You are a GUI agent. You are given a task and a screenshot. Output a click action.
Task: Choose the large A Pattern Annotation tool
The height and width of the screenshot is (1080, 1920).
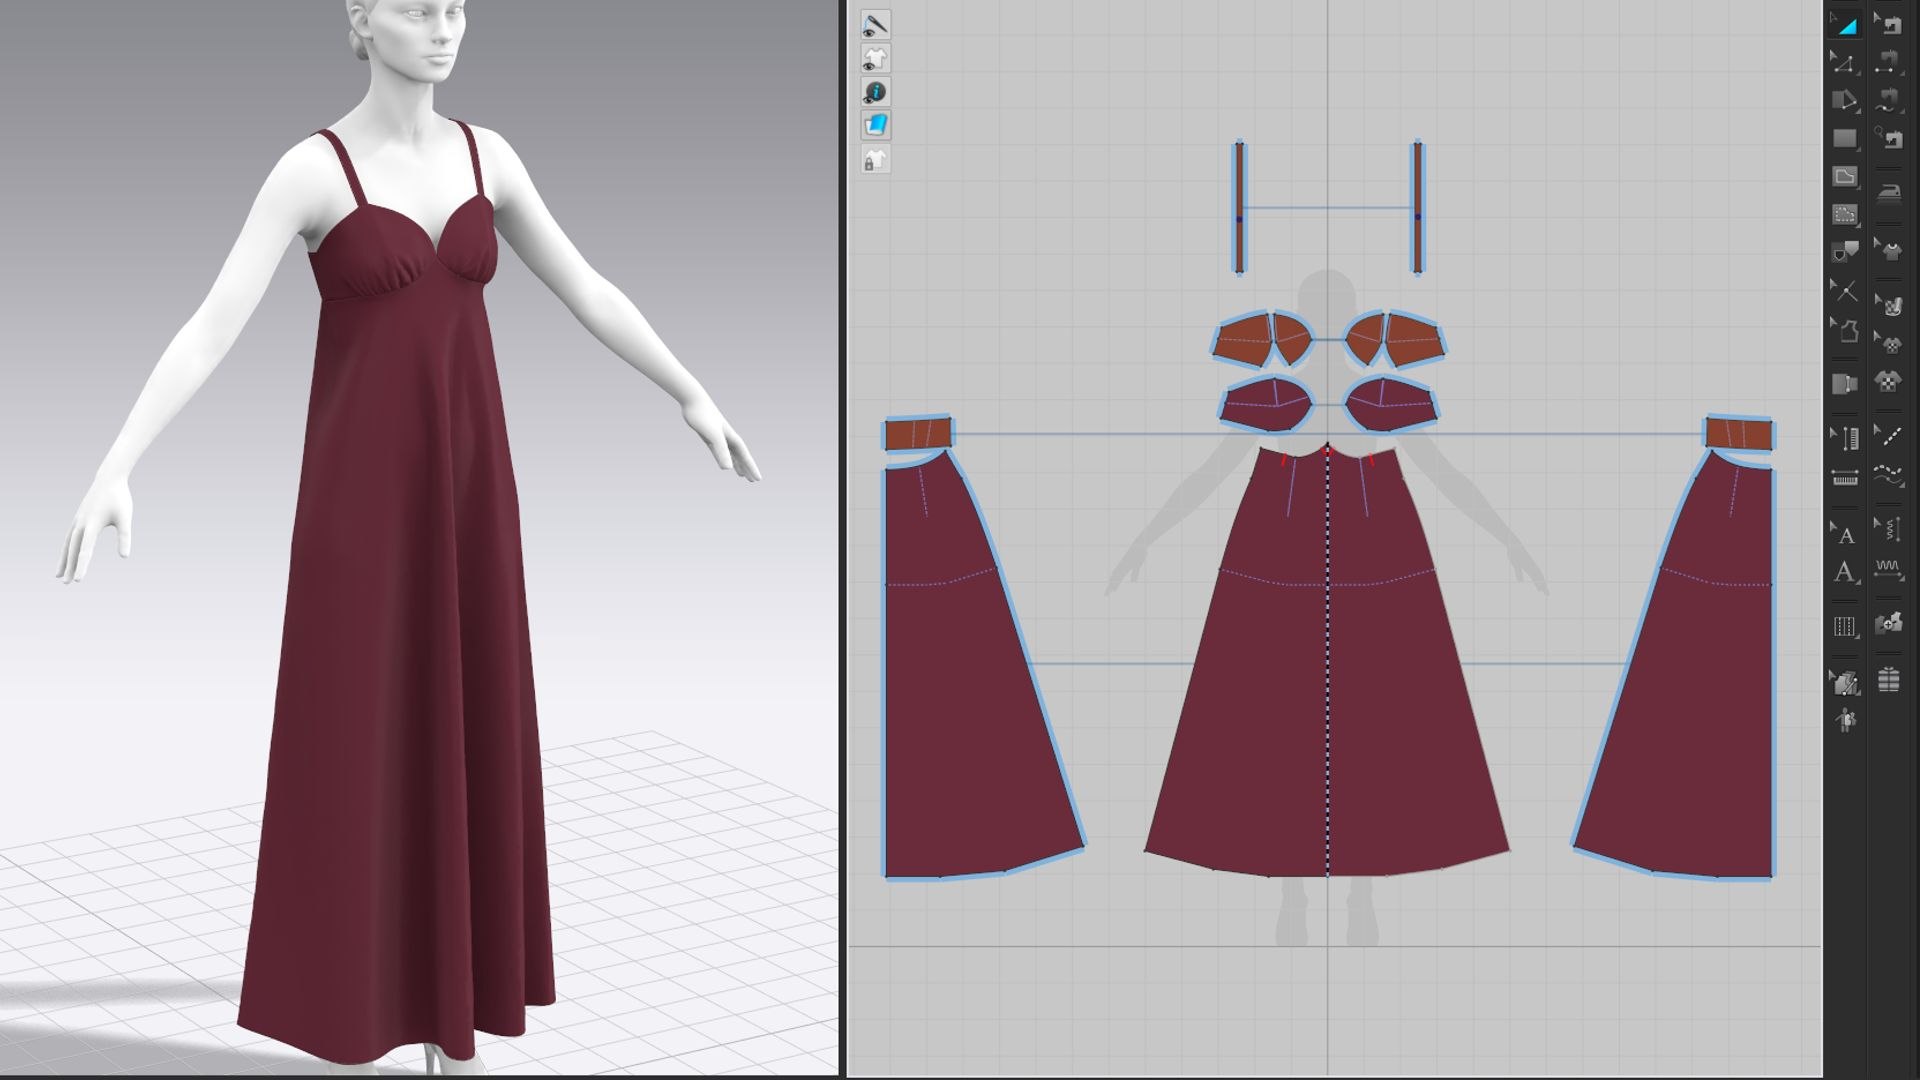point(1845,572)
